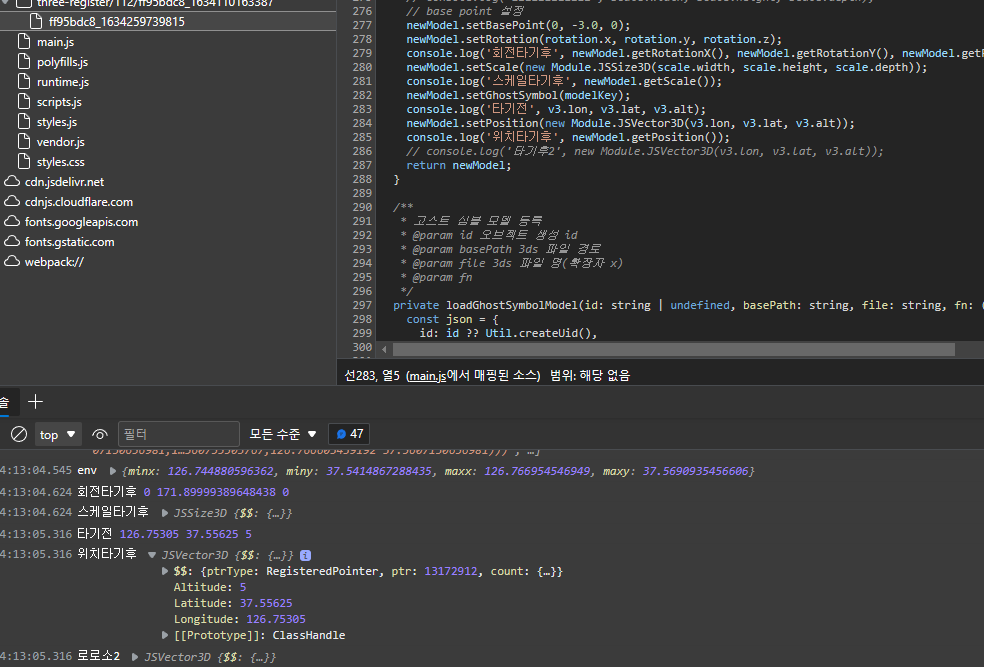Screen dimensions: 984x667
Task: Click the console filter input field
Action: [178, 434]
